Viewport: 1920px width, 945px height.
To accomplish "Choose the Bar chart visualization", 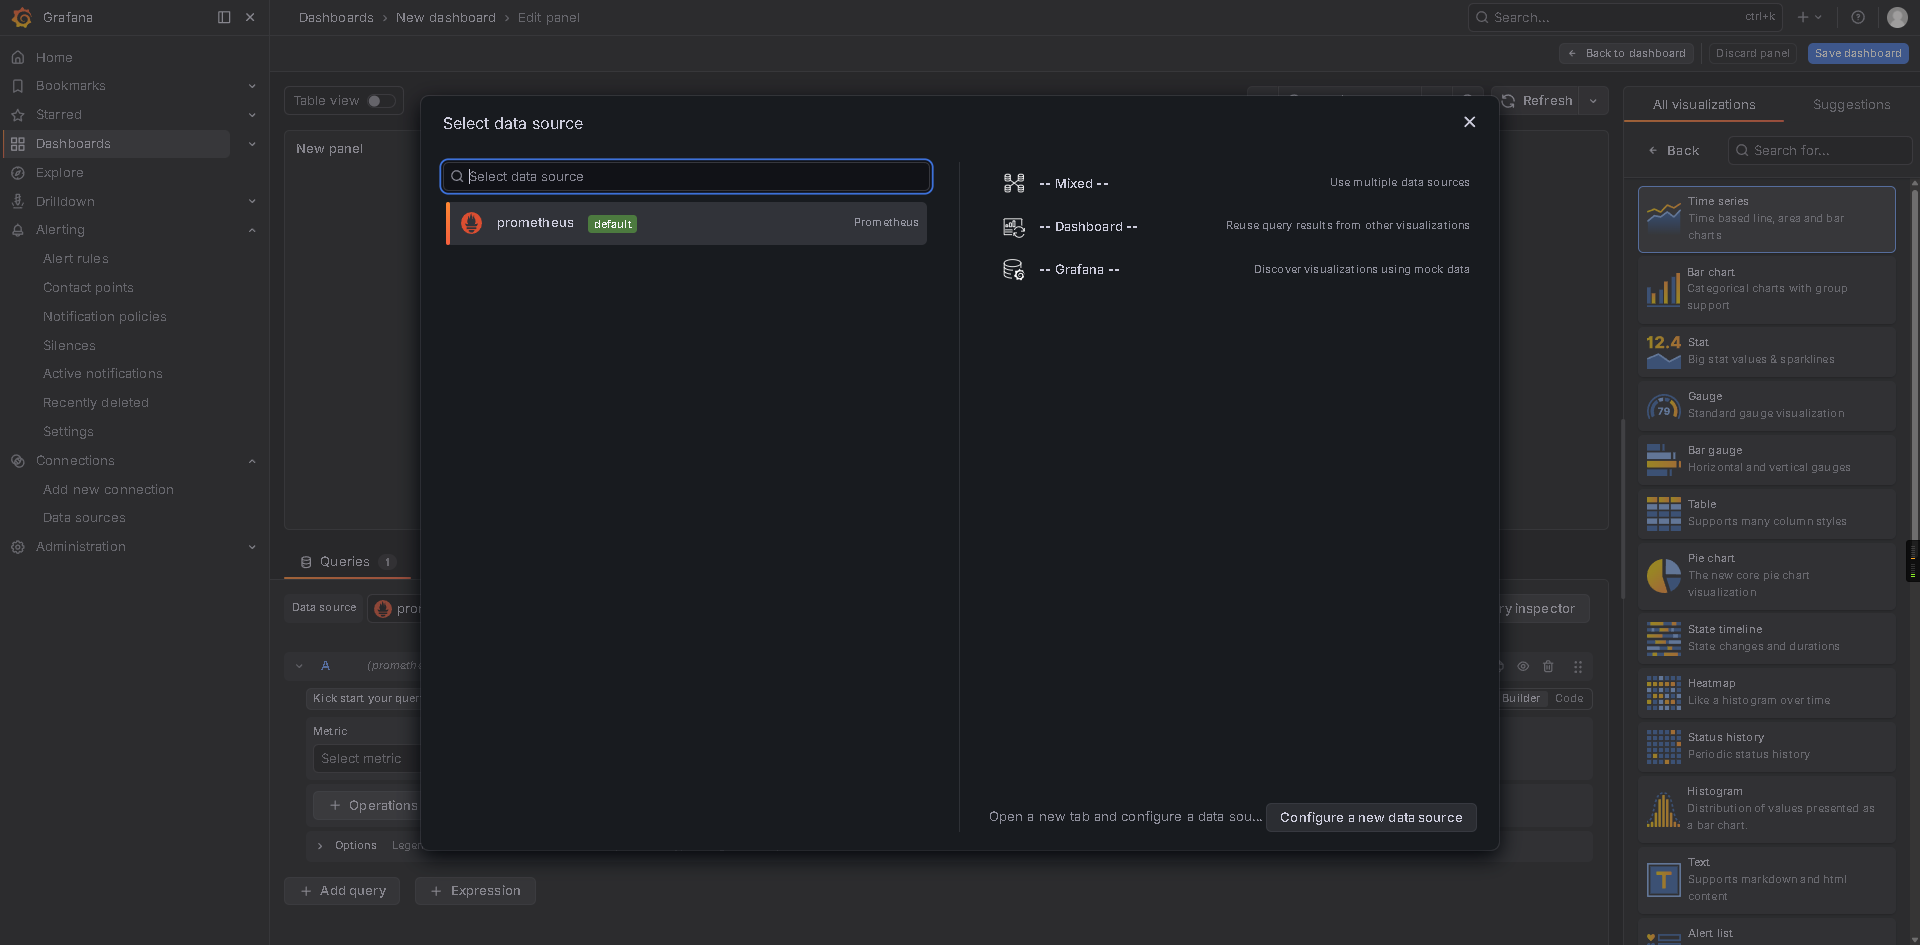I will (x=1766, y=289).
